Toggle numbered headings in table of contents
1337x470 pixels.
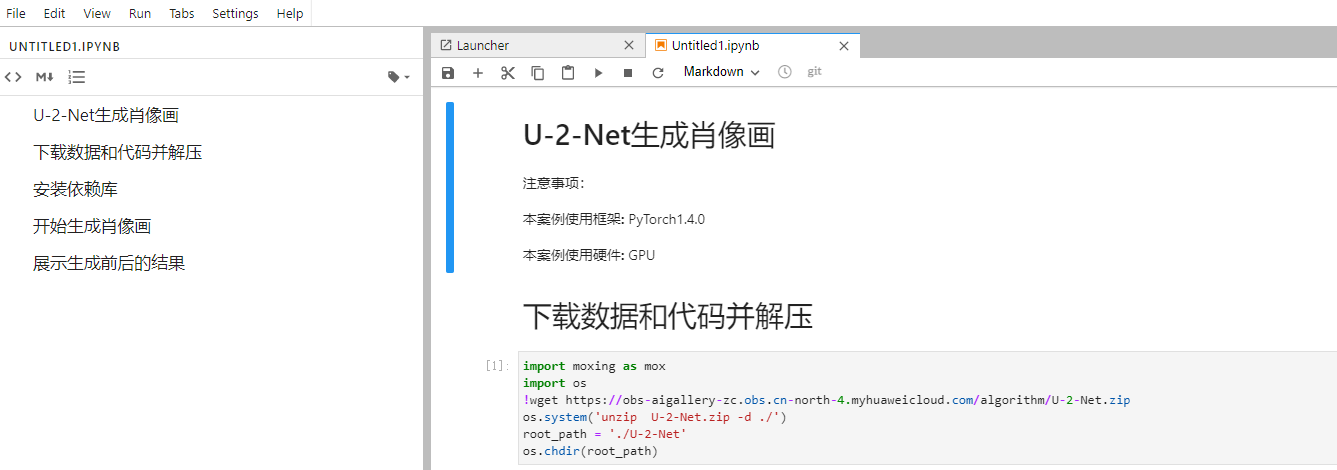pyautogui.click(x=77, y=77)
